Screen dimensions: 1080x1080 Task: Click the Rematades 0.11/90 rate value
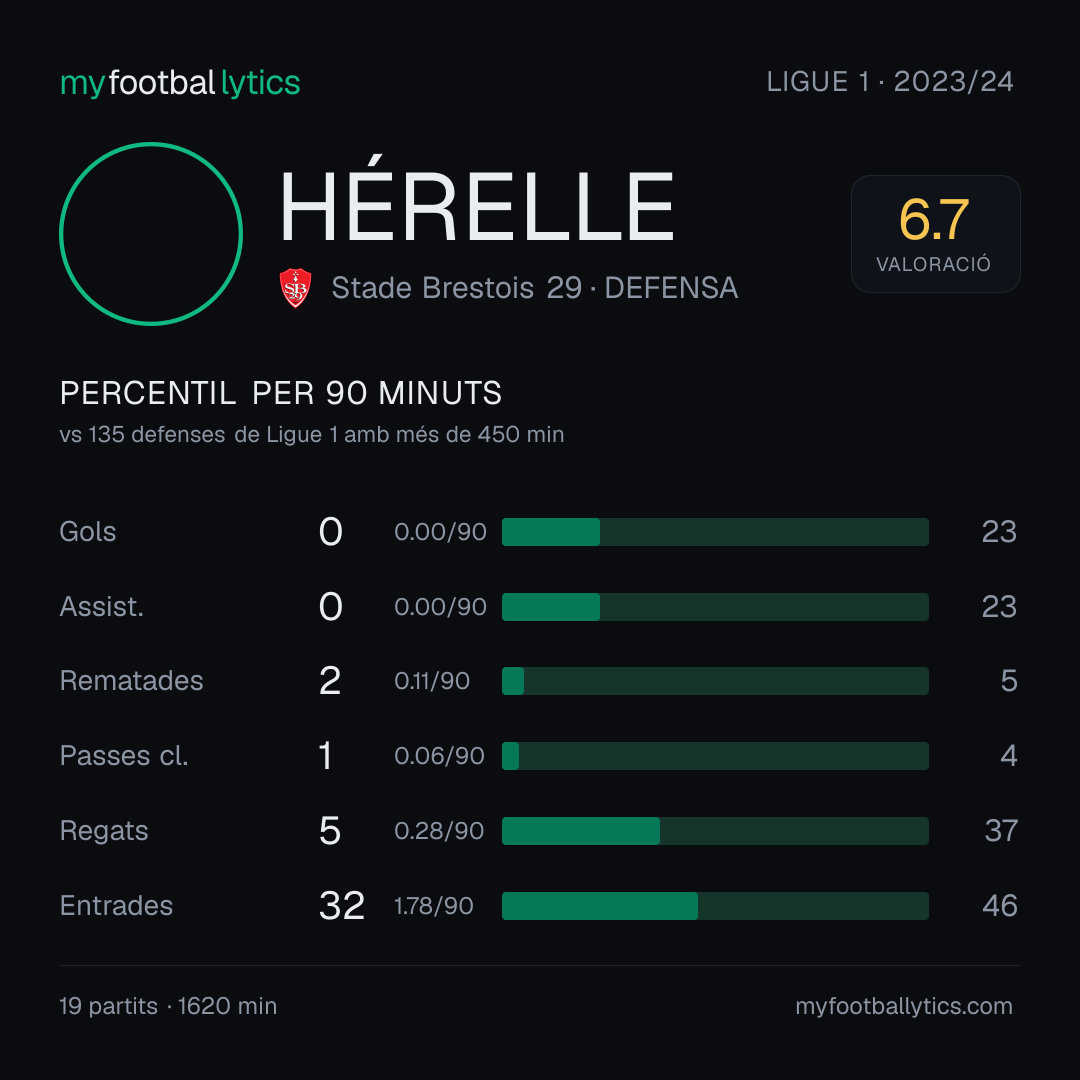tap(432, 681)
